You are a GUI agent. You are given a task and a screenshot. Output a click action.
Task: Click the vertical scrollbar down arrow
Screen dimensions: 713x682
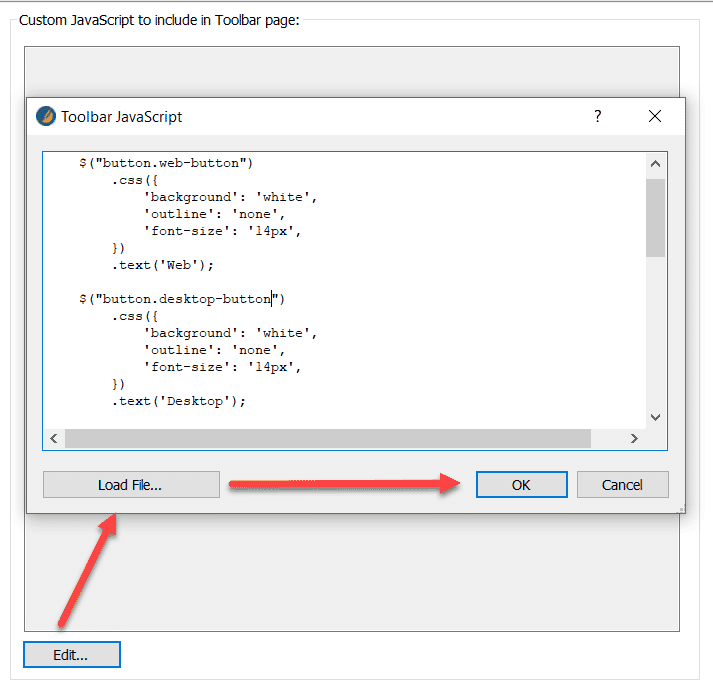coord(655,417)
